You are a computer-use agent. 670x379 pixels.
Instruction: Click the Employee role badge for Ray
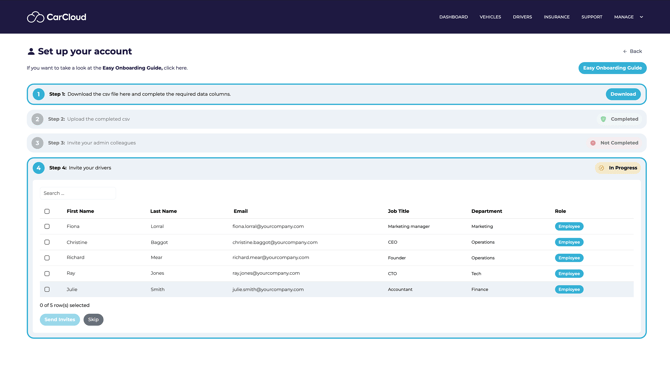pyautogui.click(x=569, y=273)
